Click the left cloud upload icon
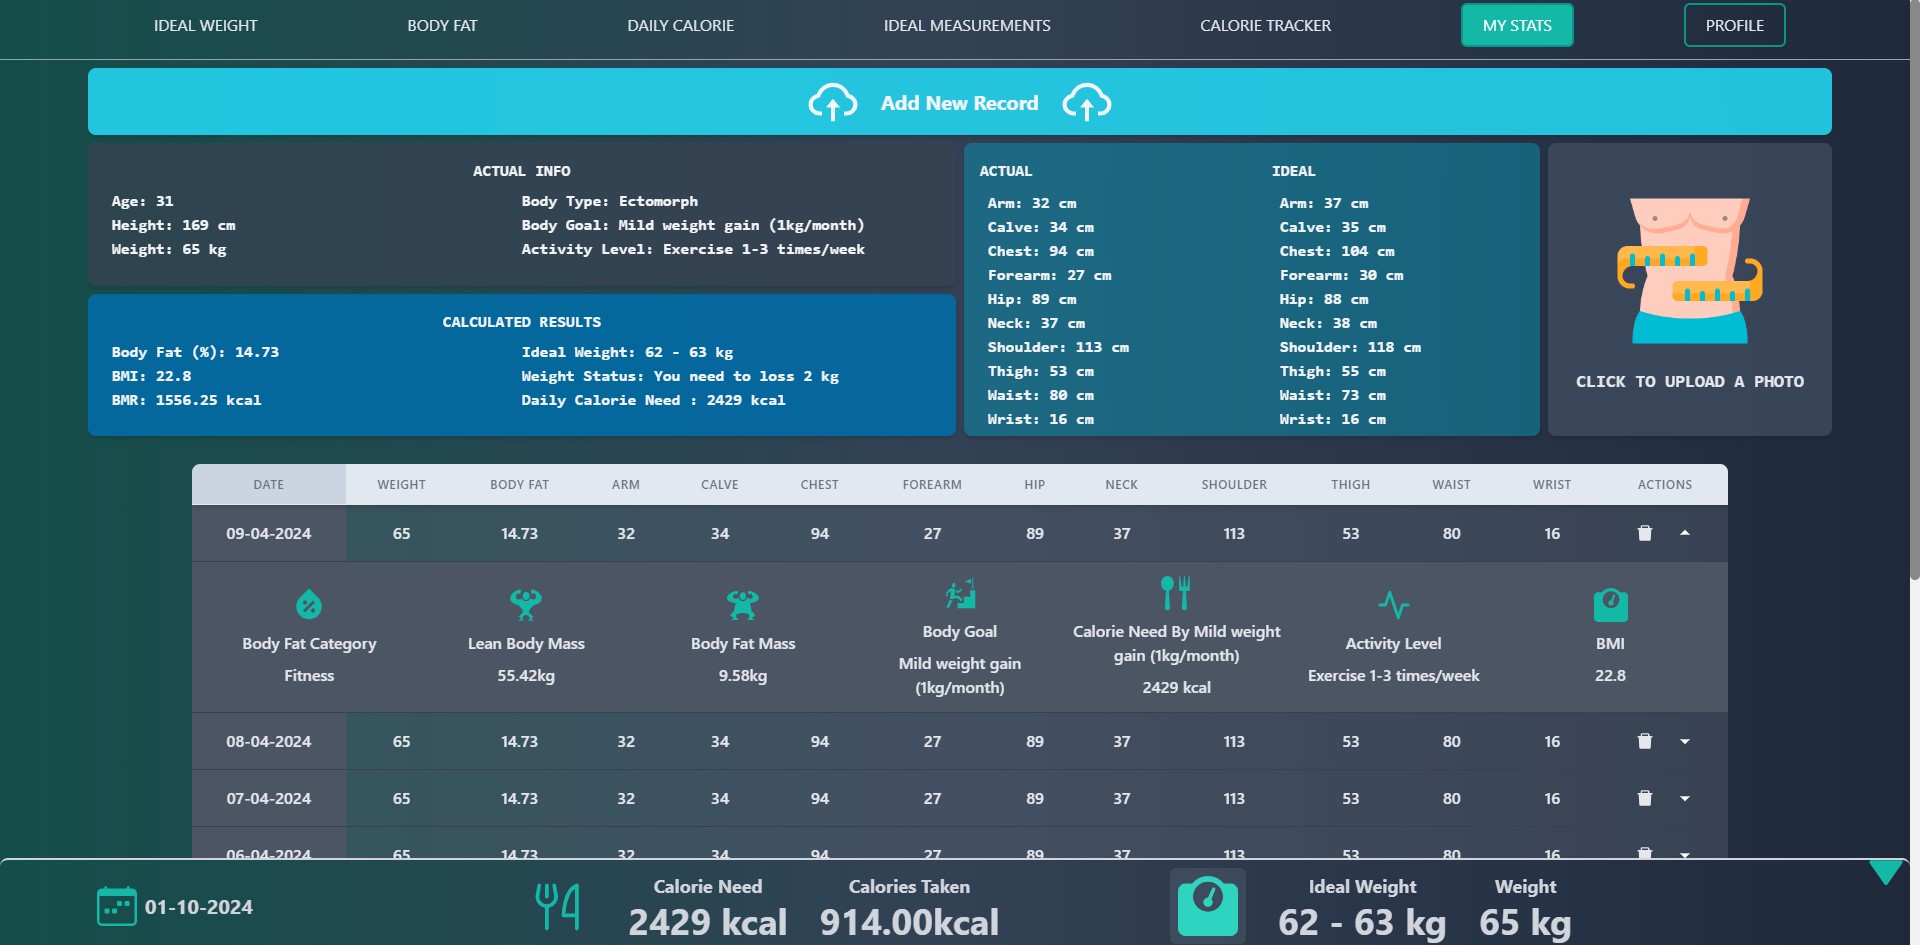The image size is (1920, 945). 832,102
